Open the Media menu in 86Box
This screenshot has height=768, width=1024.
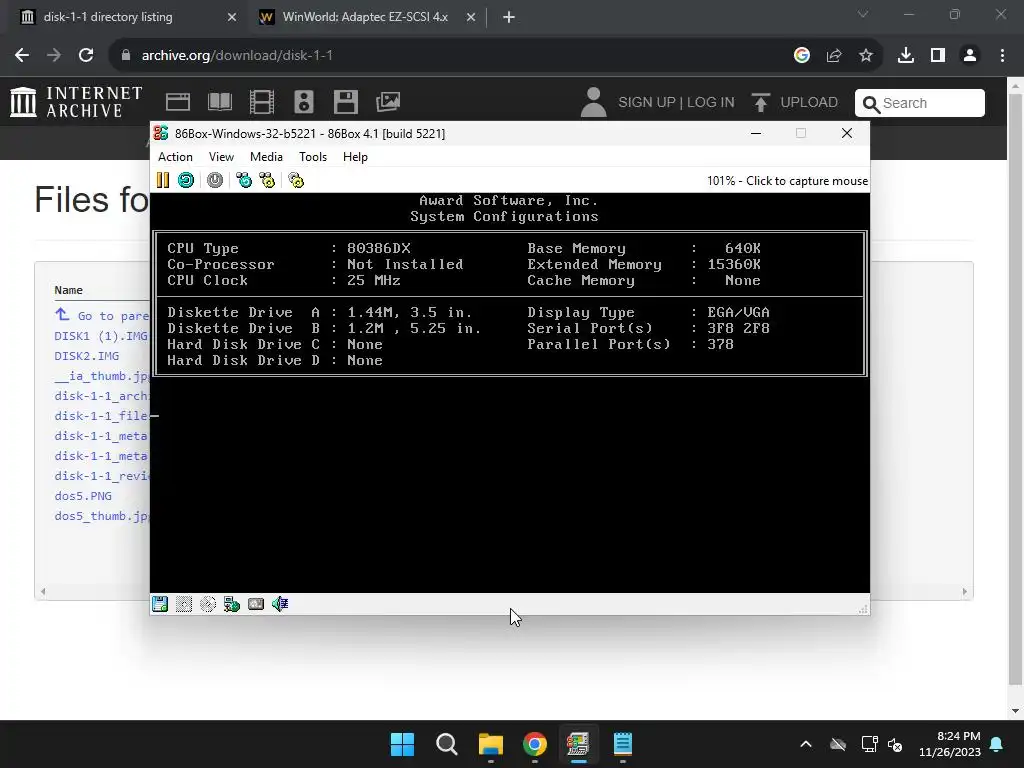266,157
